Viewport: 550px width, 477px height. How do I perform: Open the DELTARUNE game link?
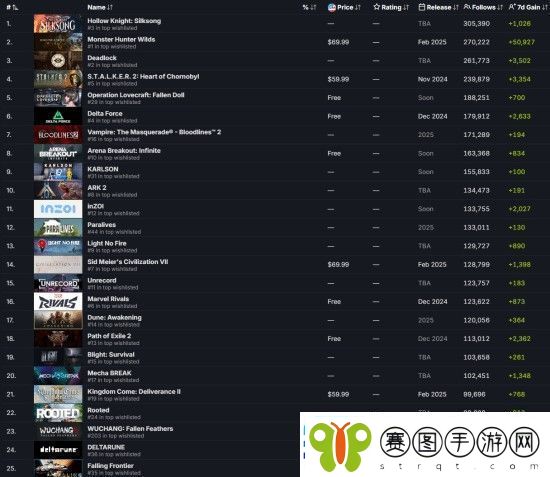pos(106,447)
